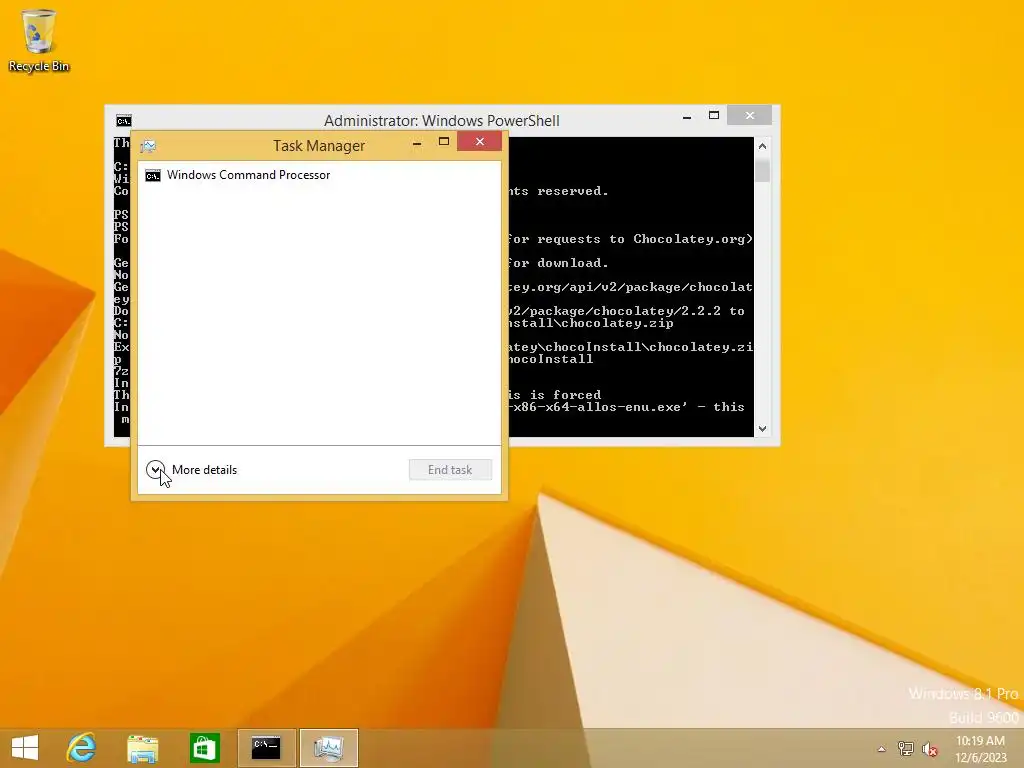
Task: Click Task Manager title bar icon
Action: (148, 146)
